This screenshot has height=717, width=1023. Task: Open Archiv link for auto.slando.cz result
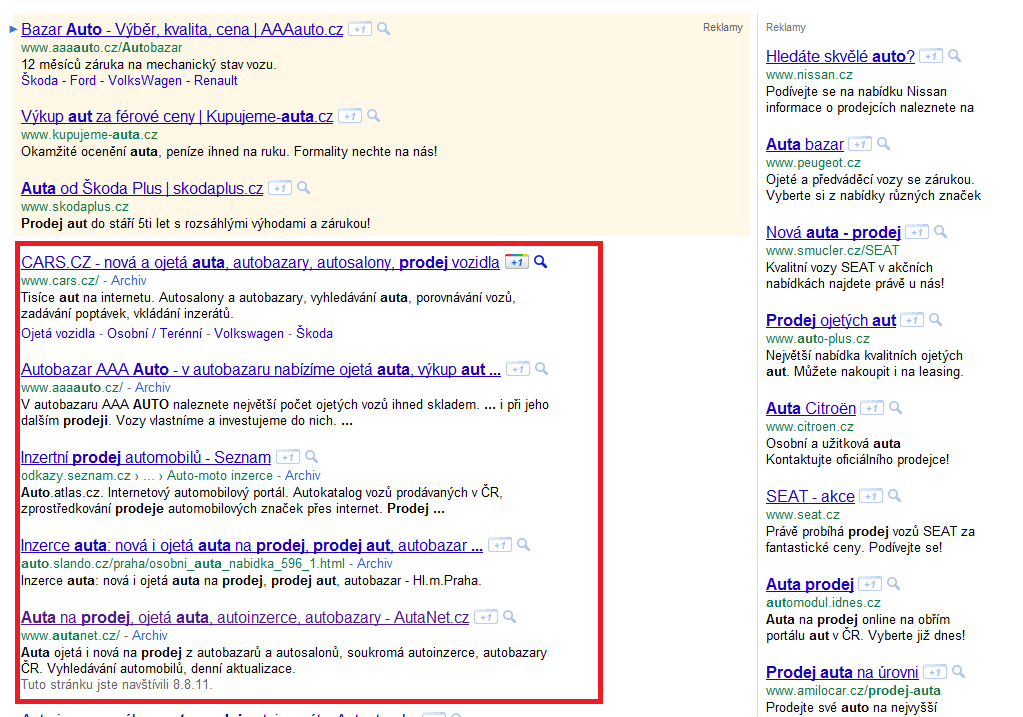pos(375,564)
